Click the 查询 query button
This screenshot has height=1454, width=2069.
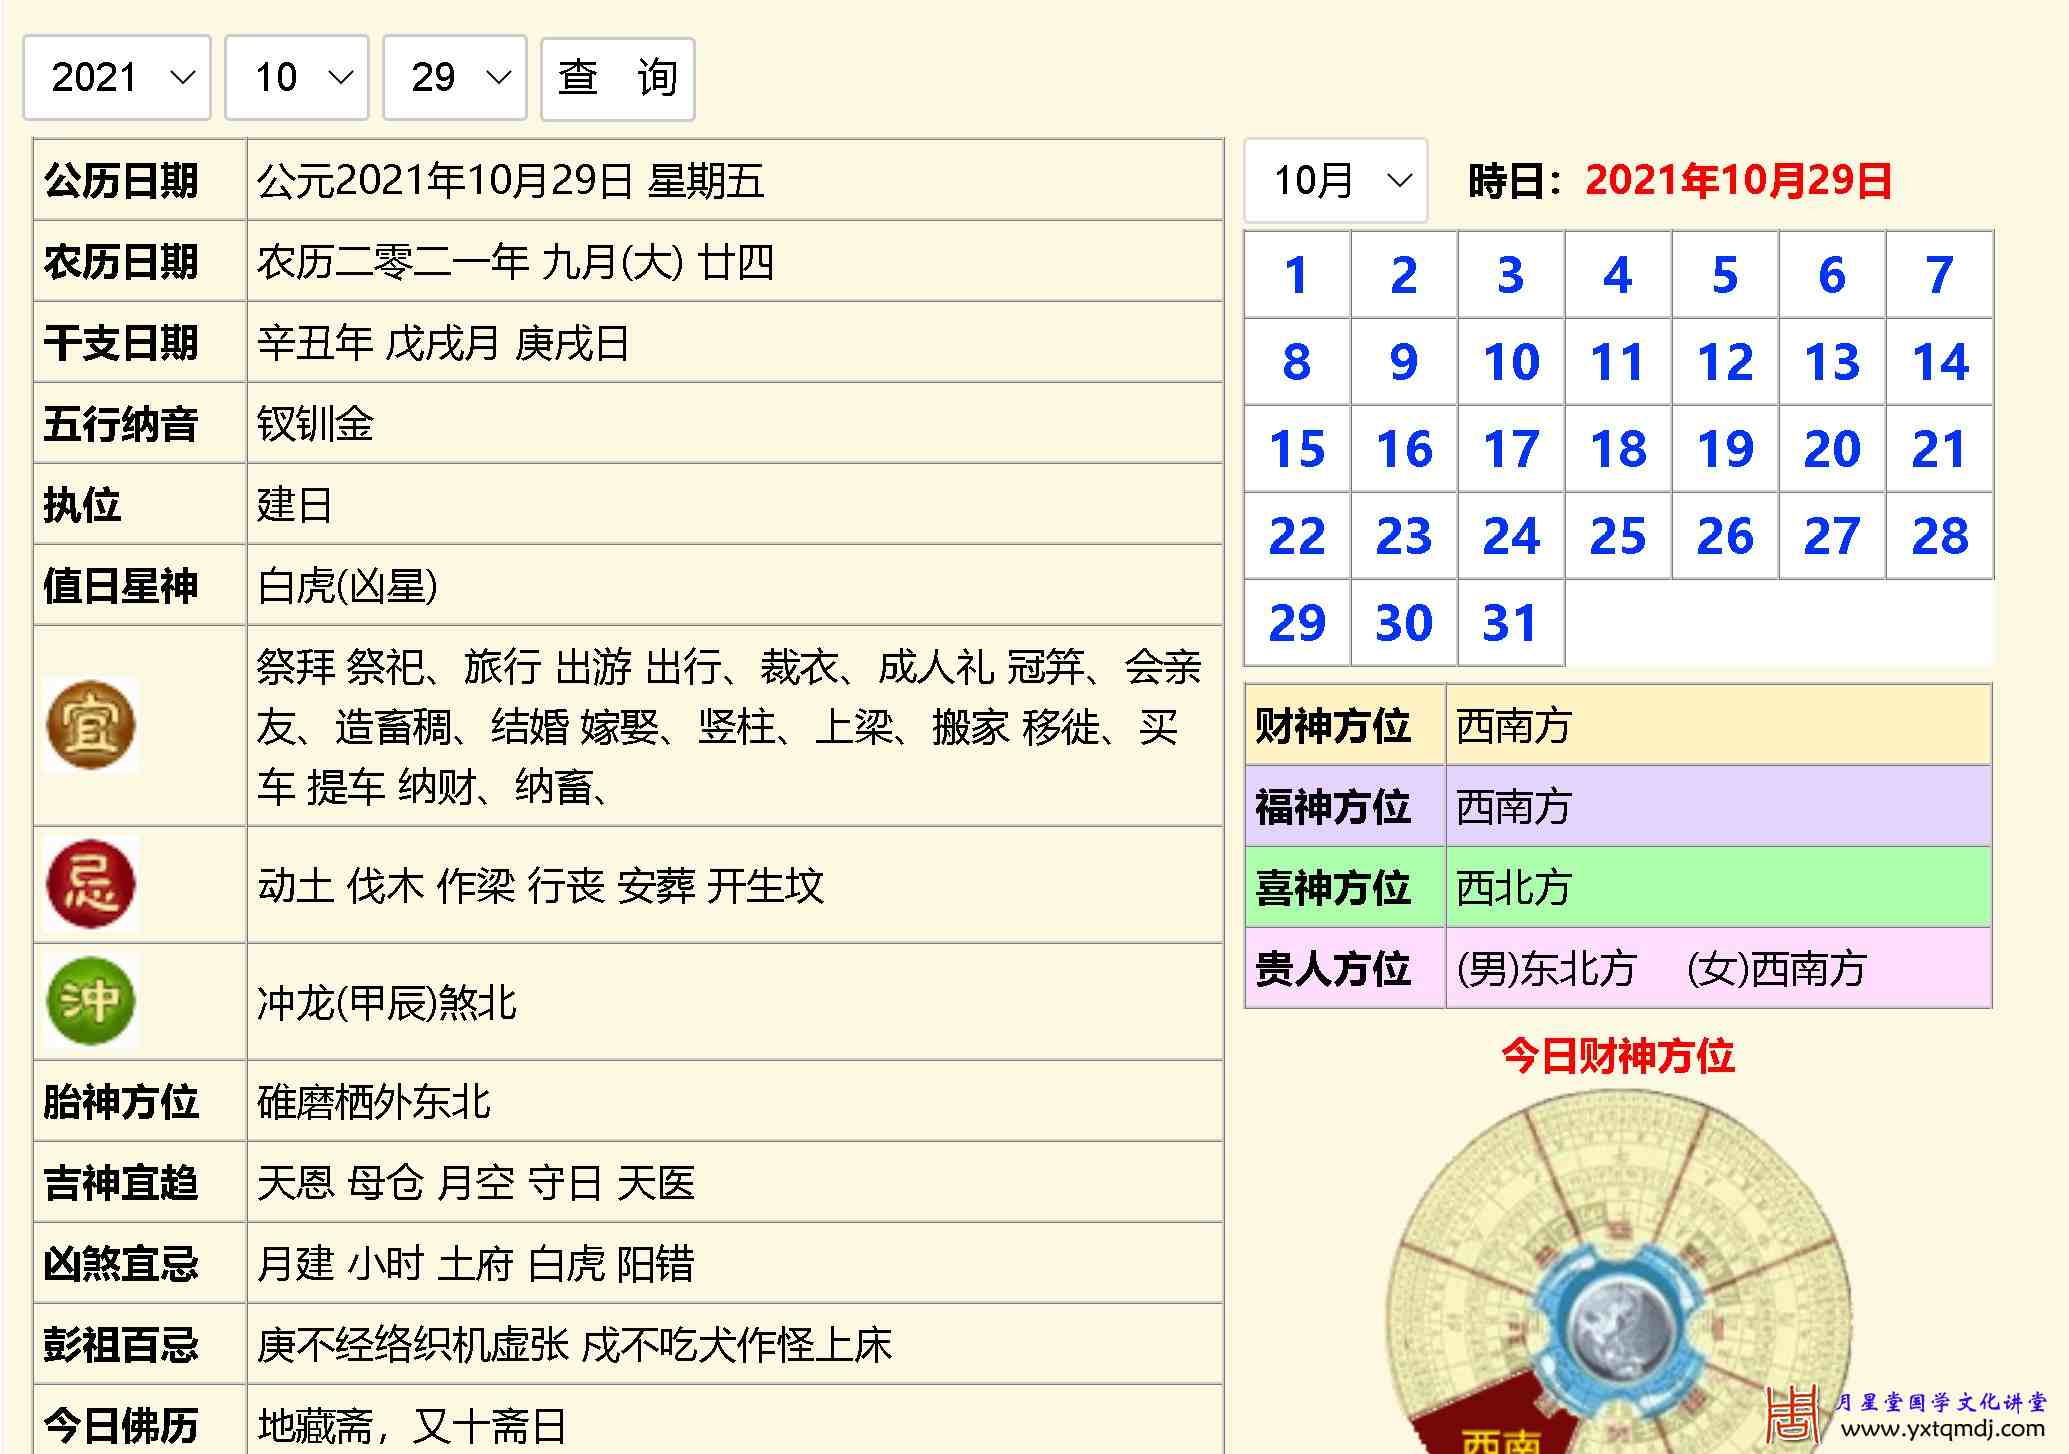[618, 78]
